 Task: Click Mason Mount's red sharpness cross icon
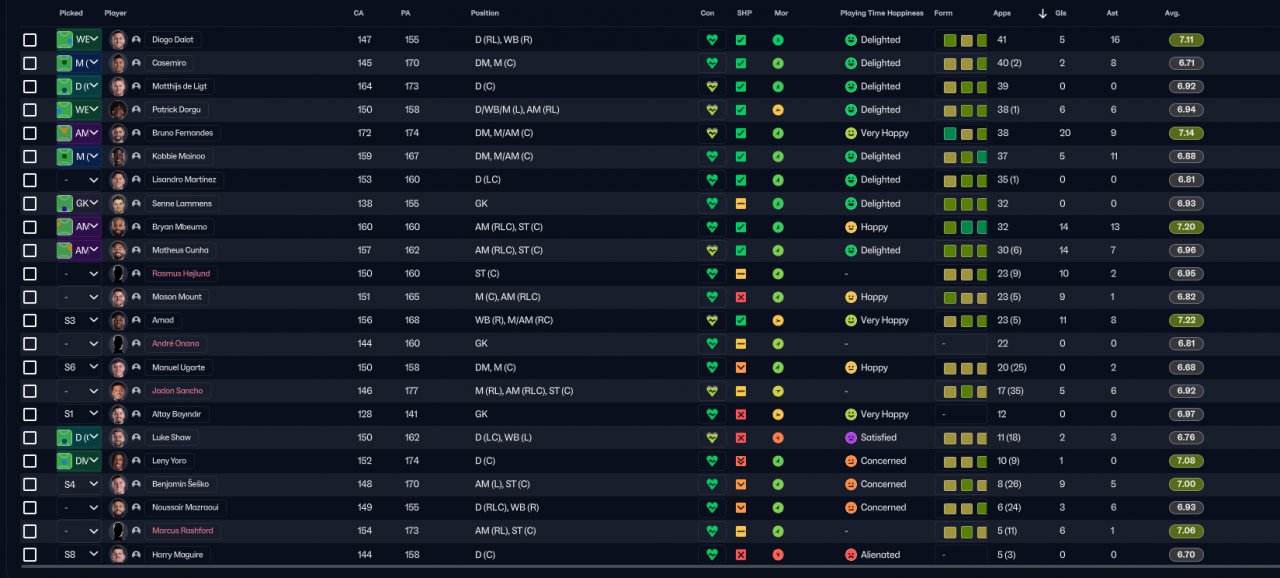pyautogui.click(x=741, y=297)
